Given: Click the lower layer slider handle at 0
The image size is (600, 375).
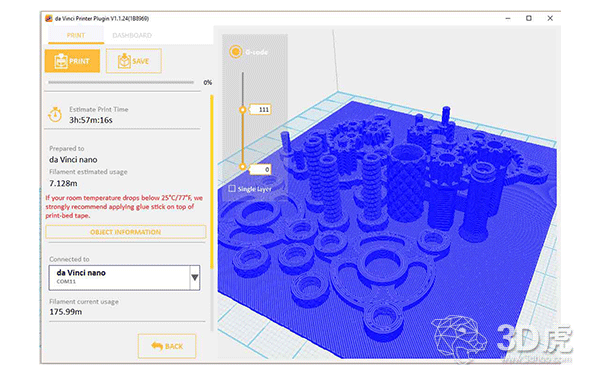Looking at the screenshot, I should coord(243,166).
